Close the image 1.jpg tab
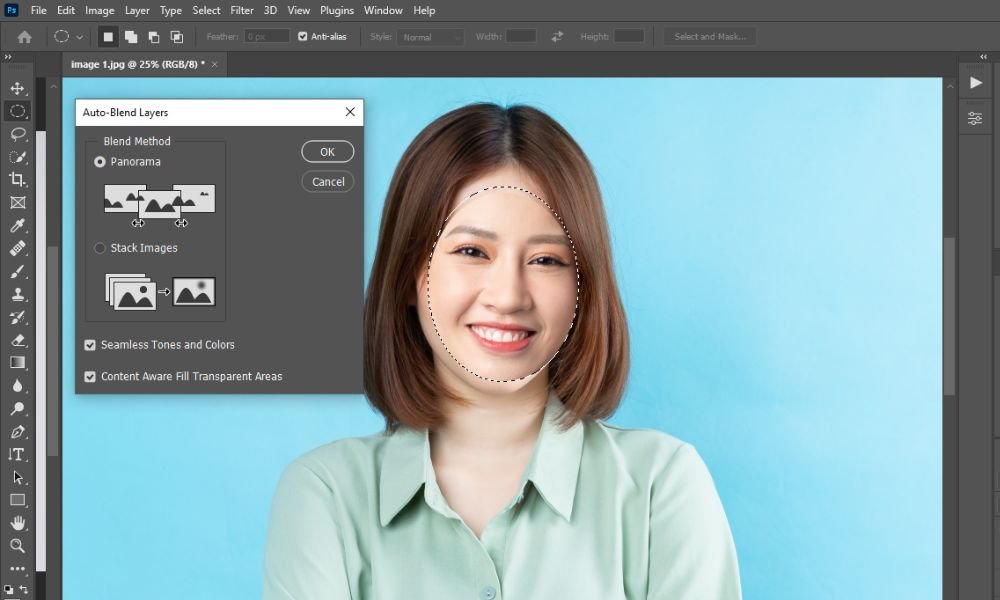Screen dimensions: 1000x600 tap(215, 64)
